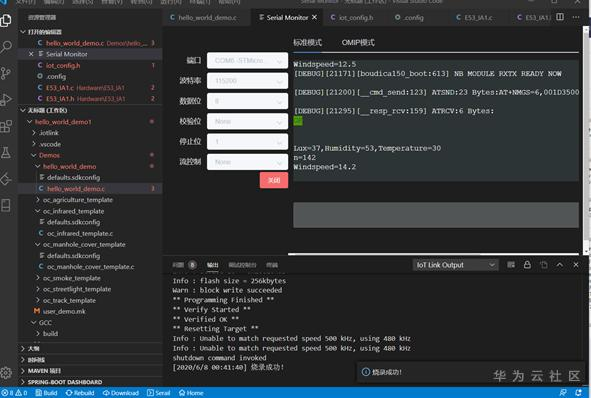Viewport: 591px width, 398px height.
Task: Click the errors and warnings status indicator
Action: click(x=14, y=393)
